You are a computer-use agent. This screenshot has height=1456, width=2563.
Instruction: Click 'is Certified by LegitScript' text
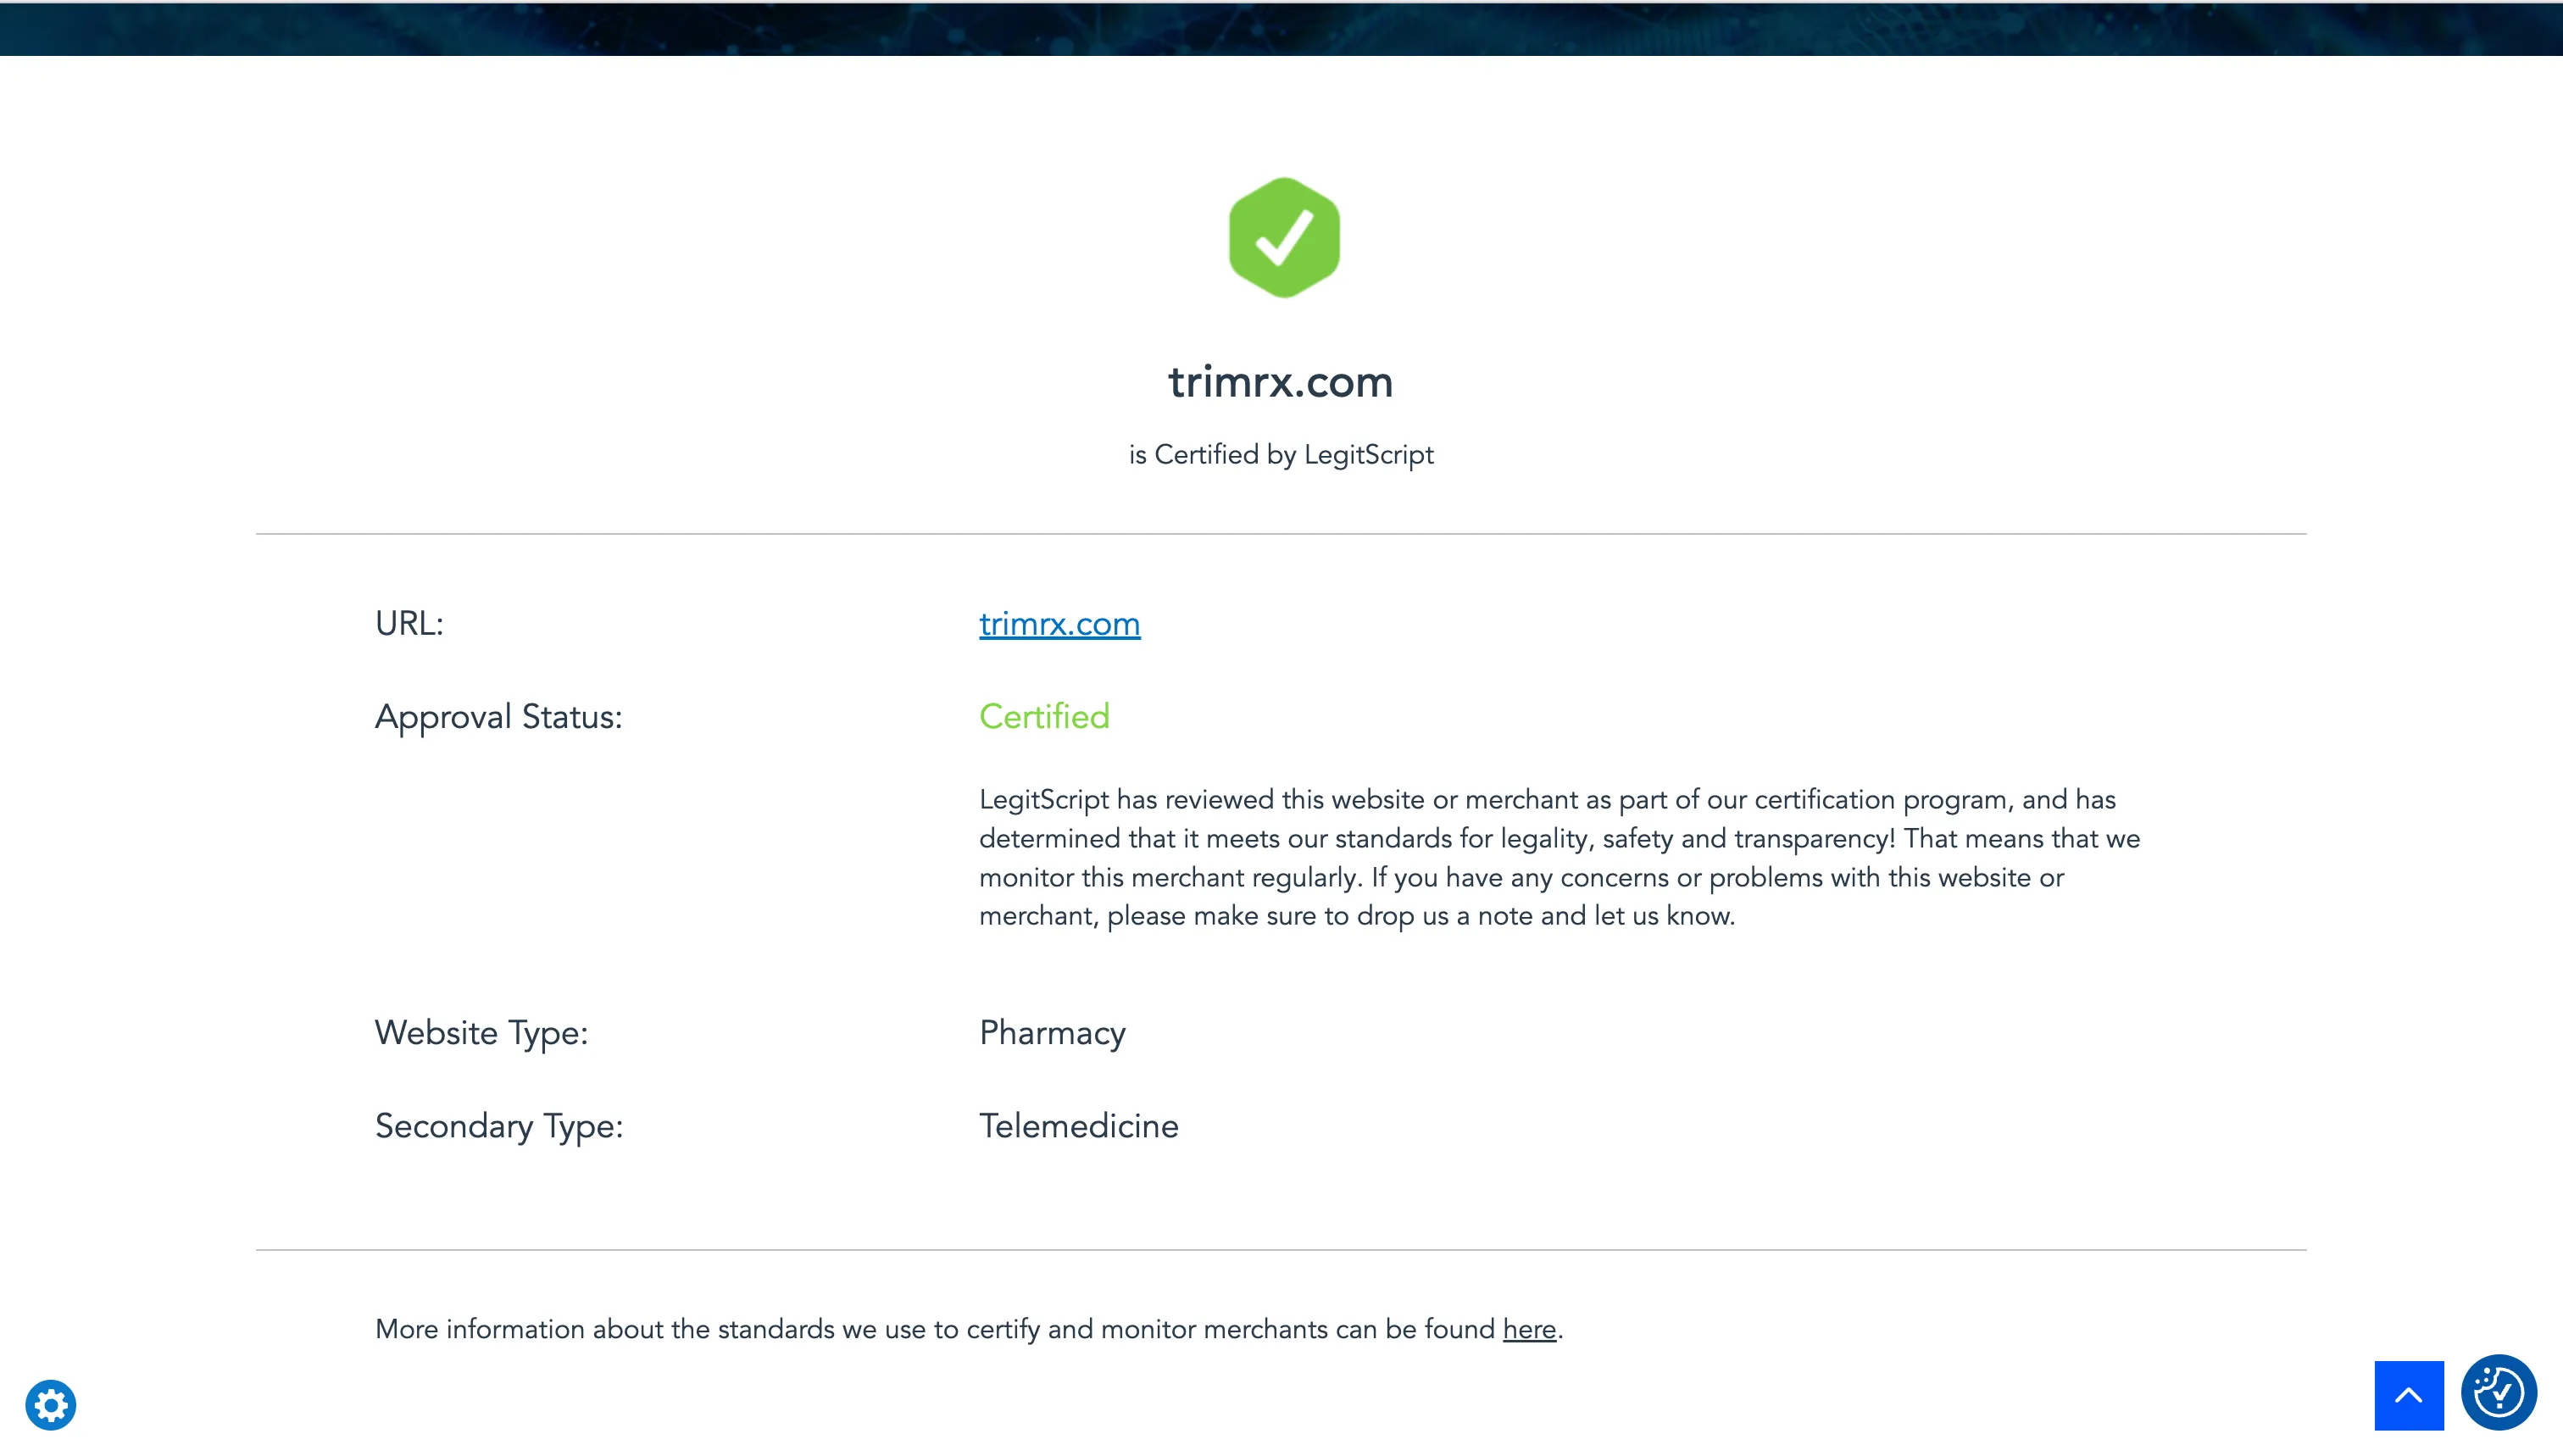click(1281, 455)
